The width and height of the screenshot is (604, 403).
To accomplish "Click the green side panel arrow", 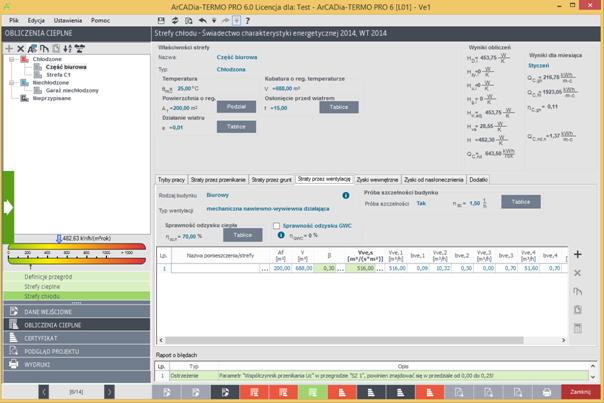I will pyautogui.click(x=8, y=207).
